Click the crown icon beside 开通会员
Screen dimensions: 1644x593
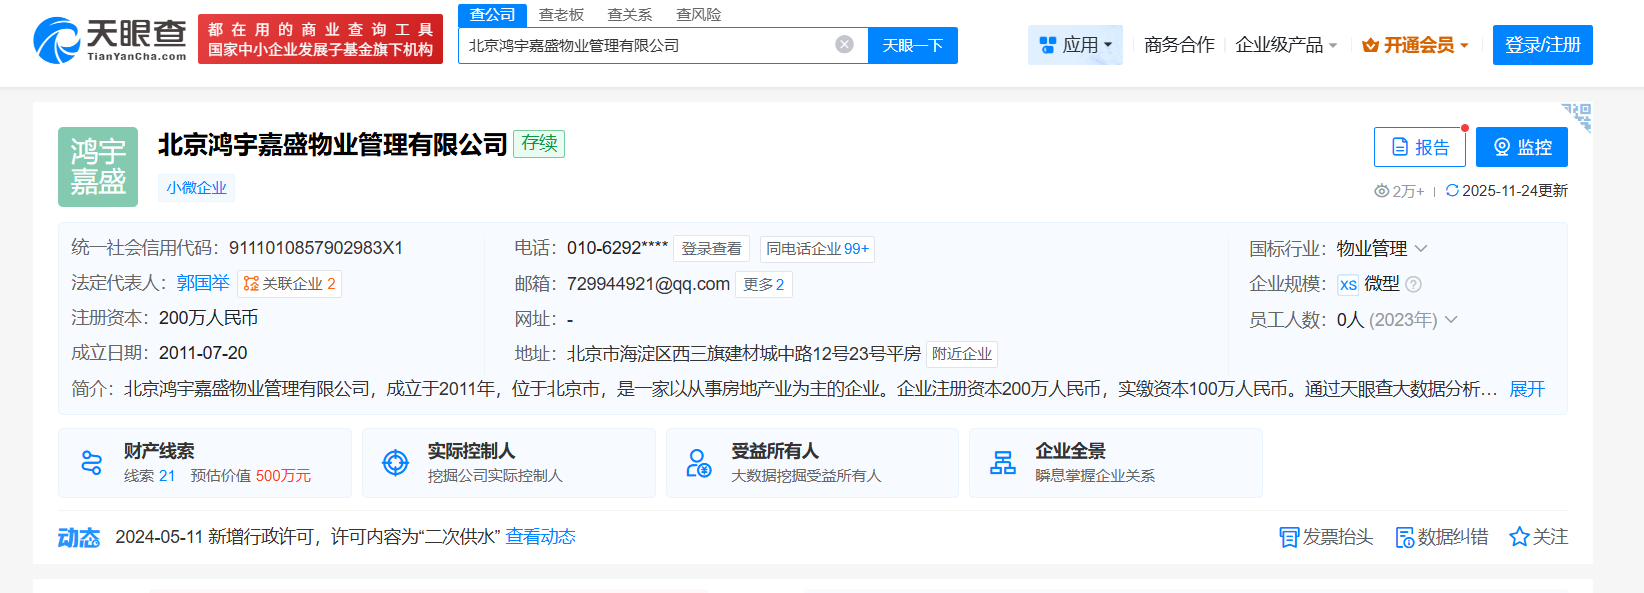click(x=1370, y=45)
